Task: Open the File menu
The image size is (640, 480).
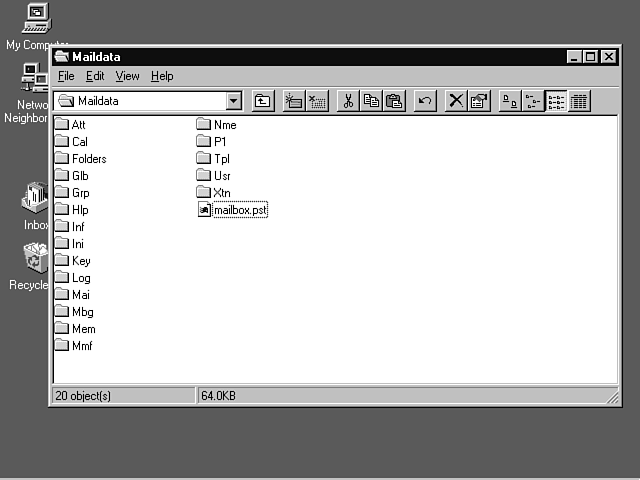Action: [66, 76]
